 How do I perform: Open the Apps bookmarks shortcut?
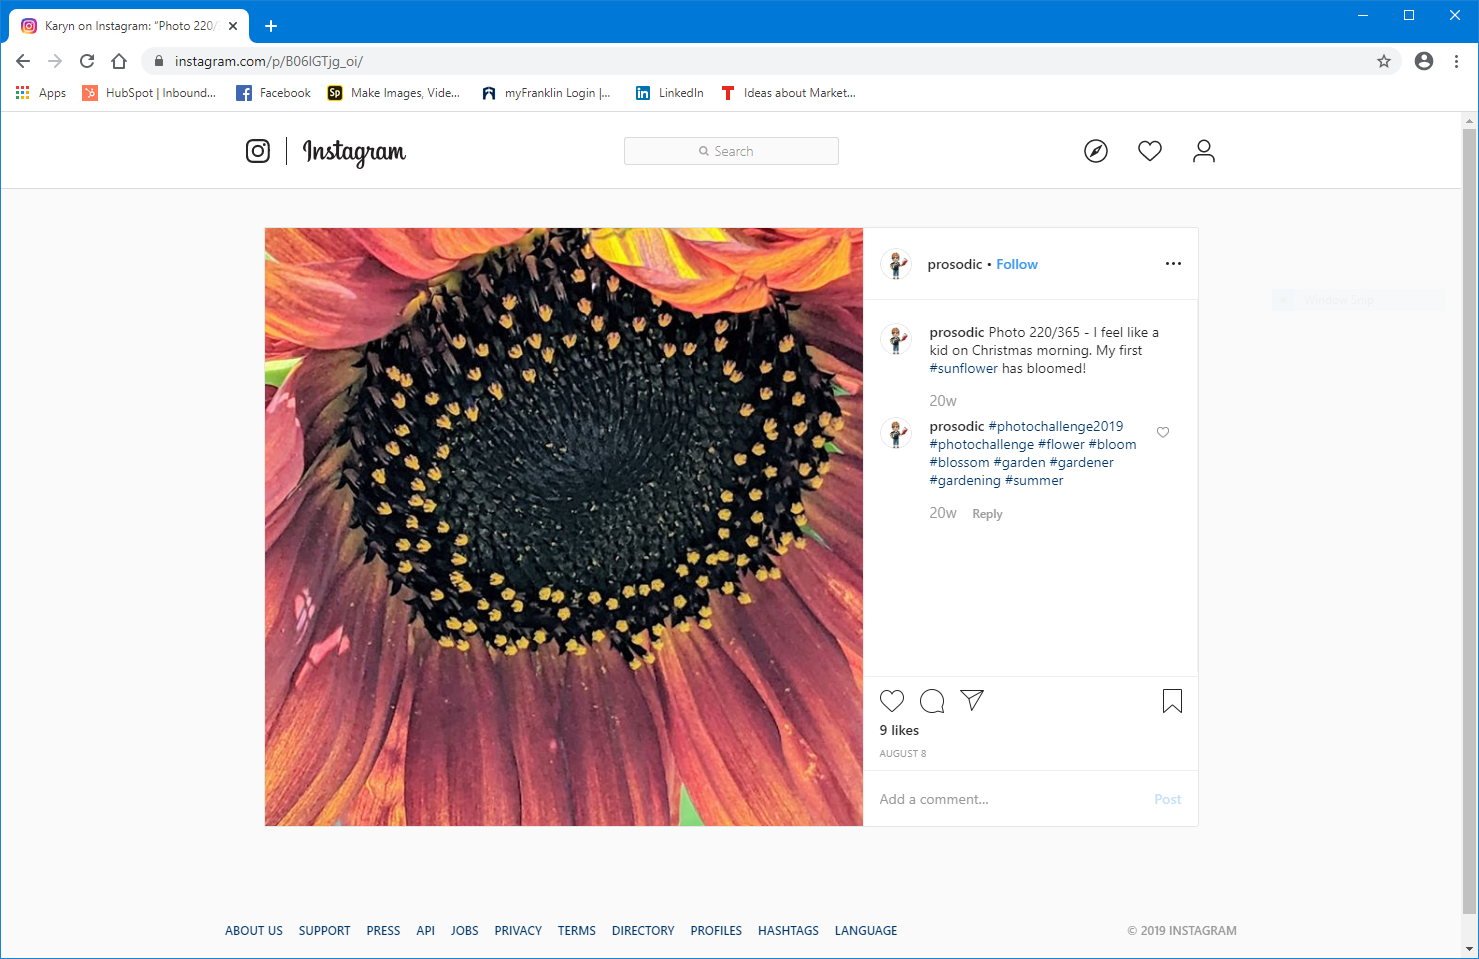pyautogui.click(x=41, y=93)
